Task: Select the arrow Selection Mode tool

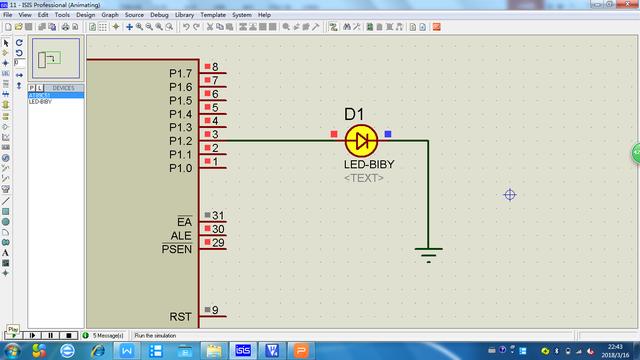Action: click(6, 43)
